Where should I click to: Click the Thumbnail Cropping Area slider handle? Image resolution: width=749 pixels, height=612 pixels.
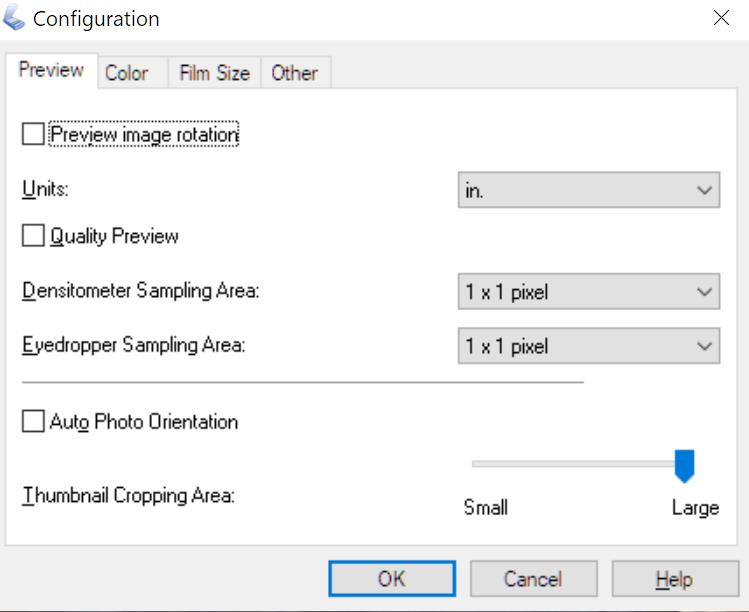click(685, 465)
